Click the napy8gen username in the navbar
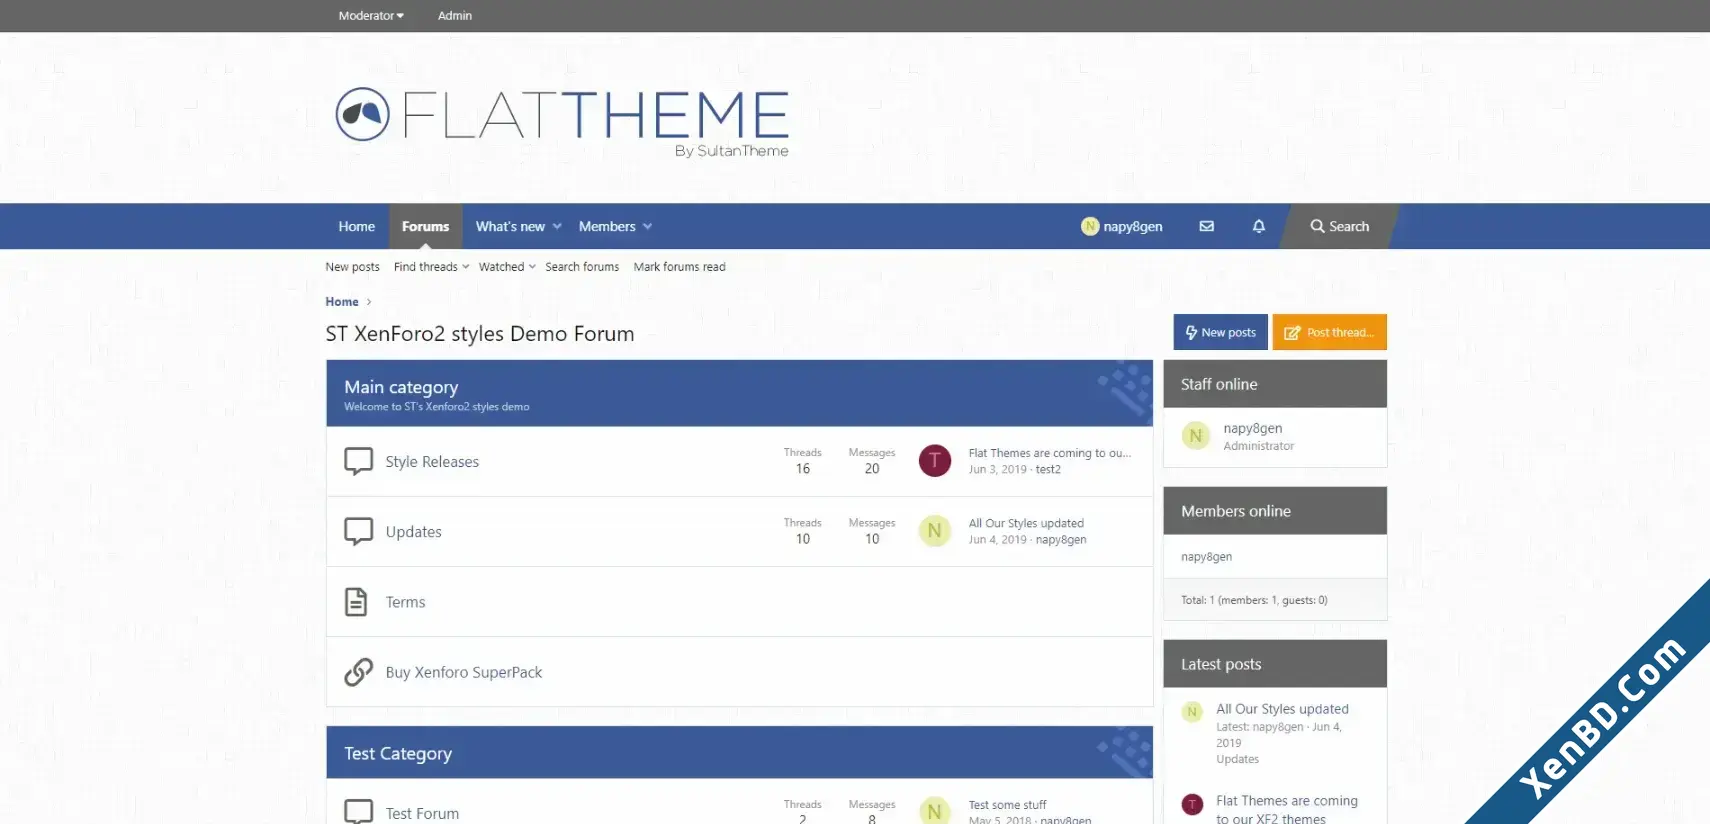The width and height of the screenshot is (1710, 824). point(1132,226)
